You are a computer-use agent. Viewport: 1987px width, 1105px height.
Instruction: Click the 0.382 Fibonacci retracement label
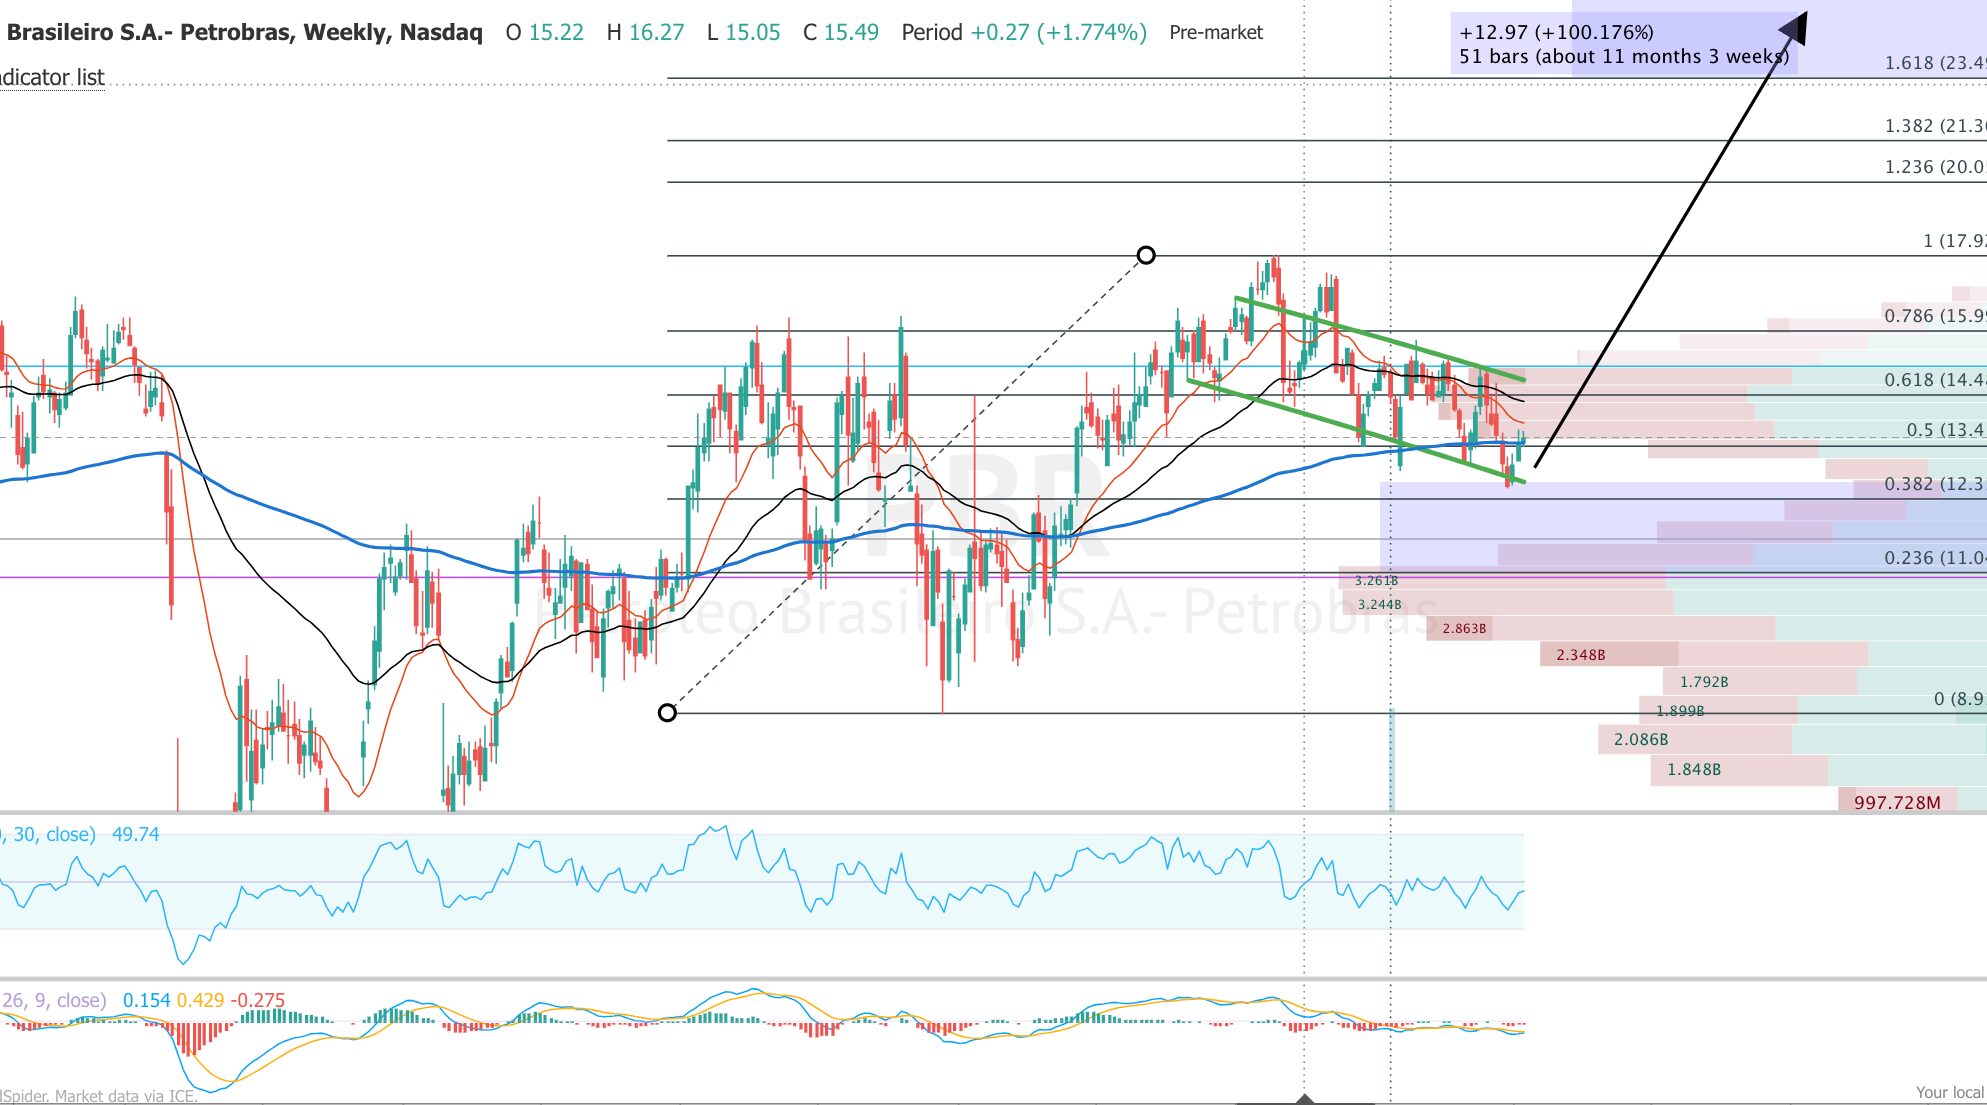tap(1935, 484)
